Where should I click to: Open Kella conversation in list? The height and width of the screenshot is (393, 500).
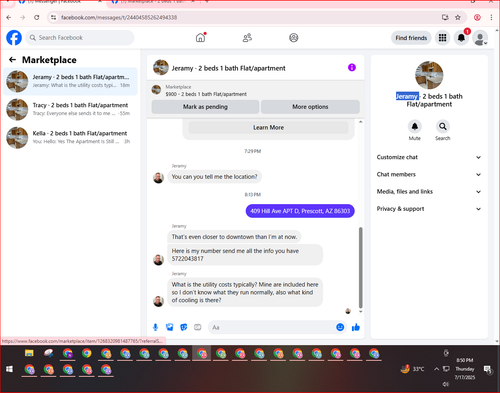pos(70,137)
